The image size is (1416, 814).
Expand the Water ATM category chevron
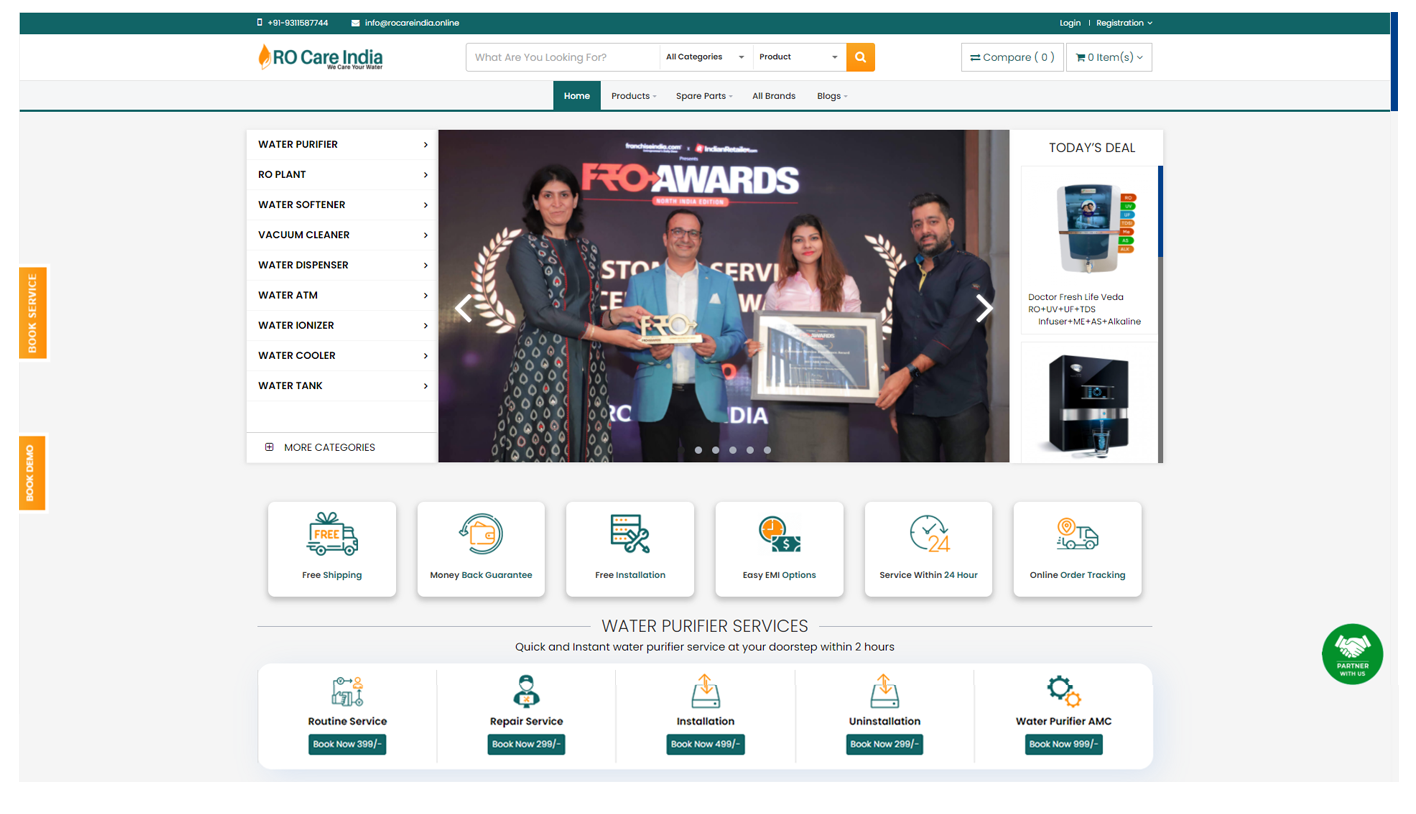coord(425,296)
